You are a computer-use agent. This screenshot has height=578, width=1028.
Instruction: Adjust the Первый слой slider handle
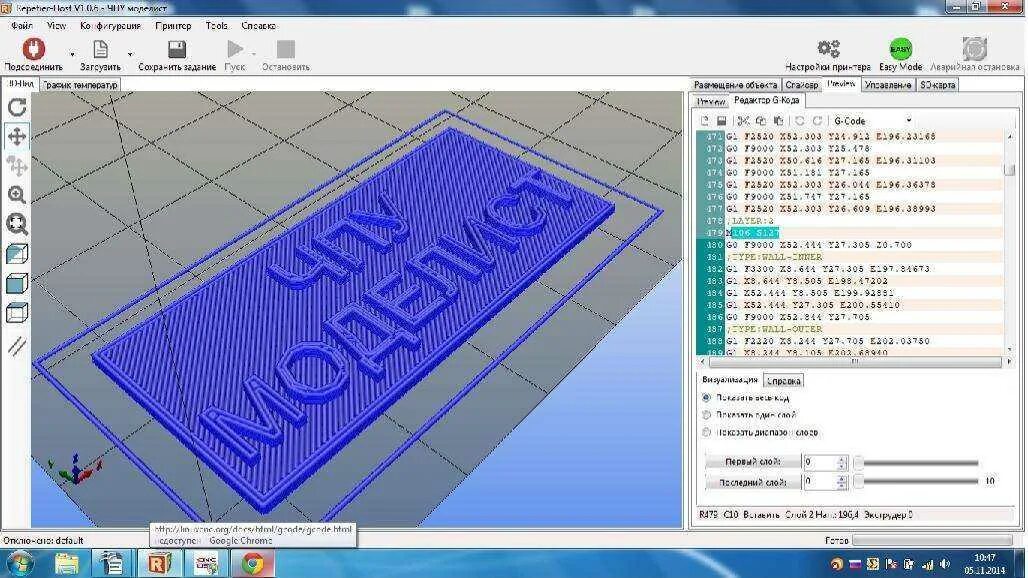[x=858, y=463]
